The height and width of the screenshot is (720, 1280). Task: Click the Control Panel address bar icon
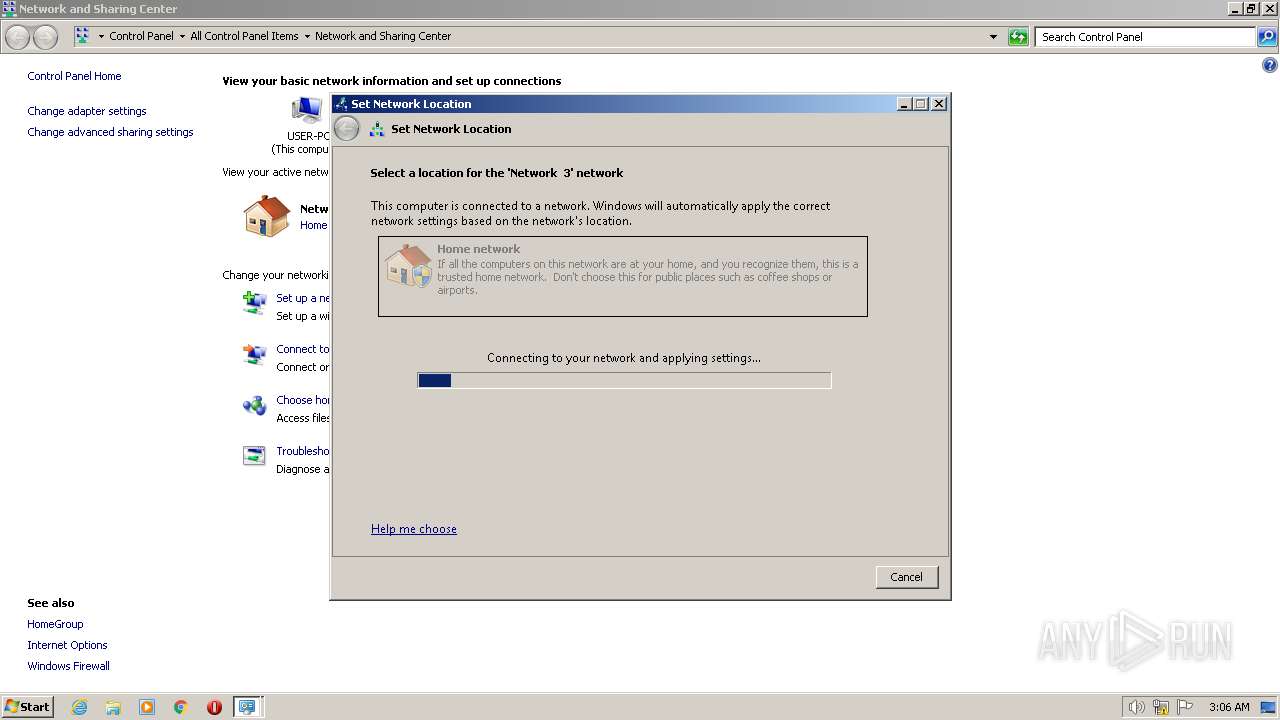[x=82, y=36]
